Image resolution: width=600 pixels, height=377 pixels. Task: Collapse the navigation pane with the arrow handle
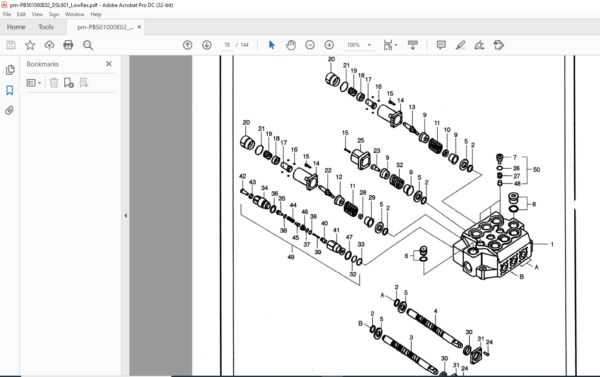tap(126, 215)
